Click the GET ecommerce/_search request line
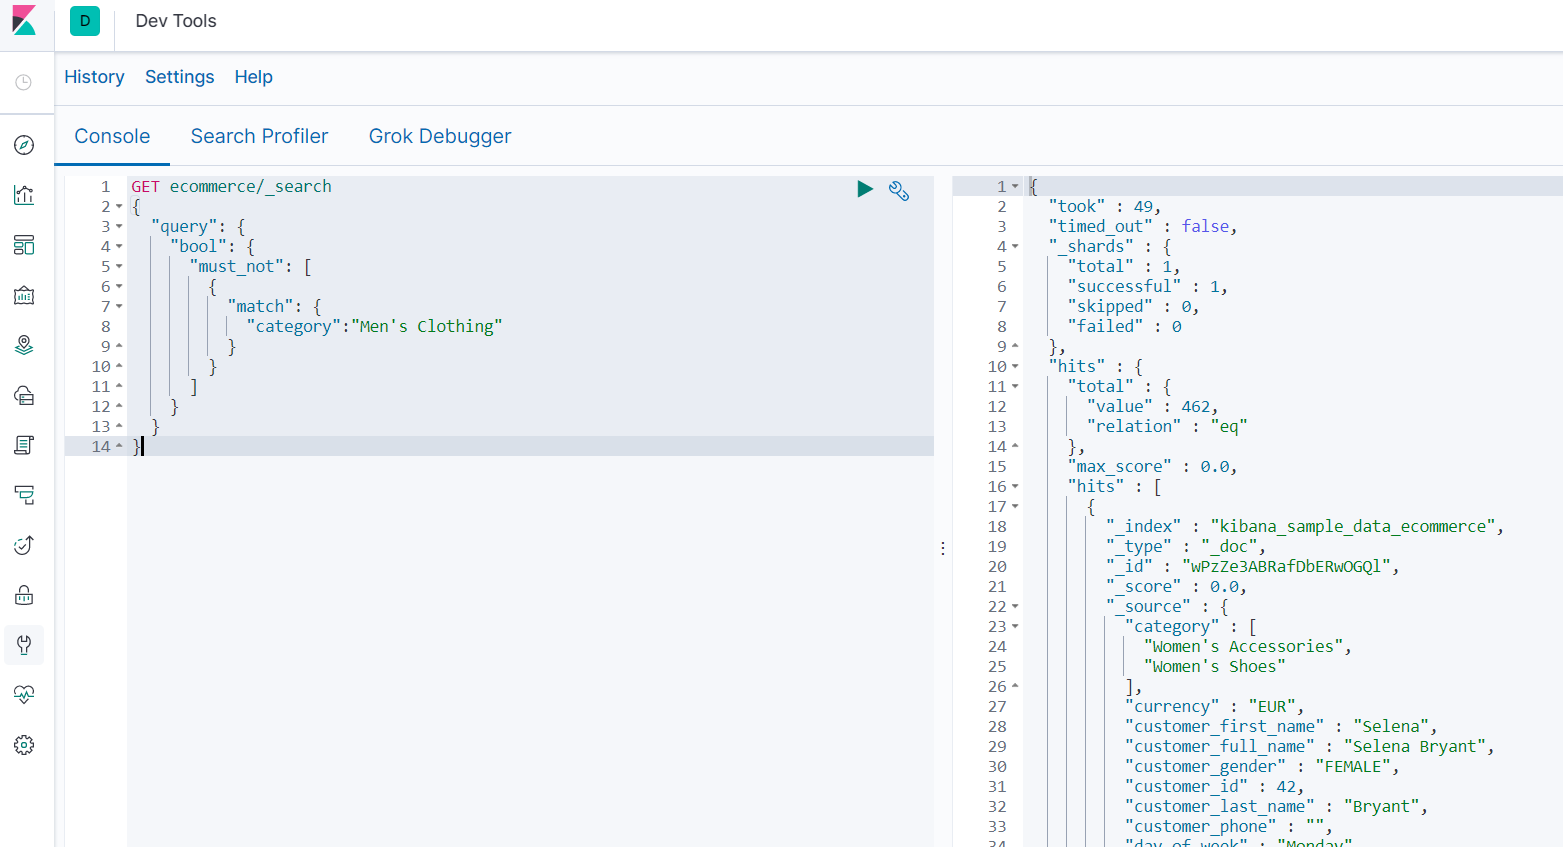Viewport: 1563px width, 847px height. click(231, 186)
